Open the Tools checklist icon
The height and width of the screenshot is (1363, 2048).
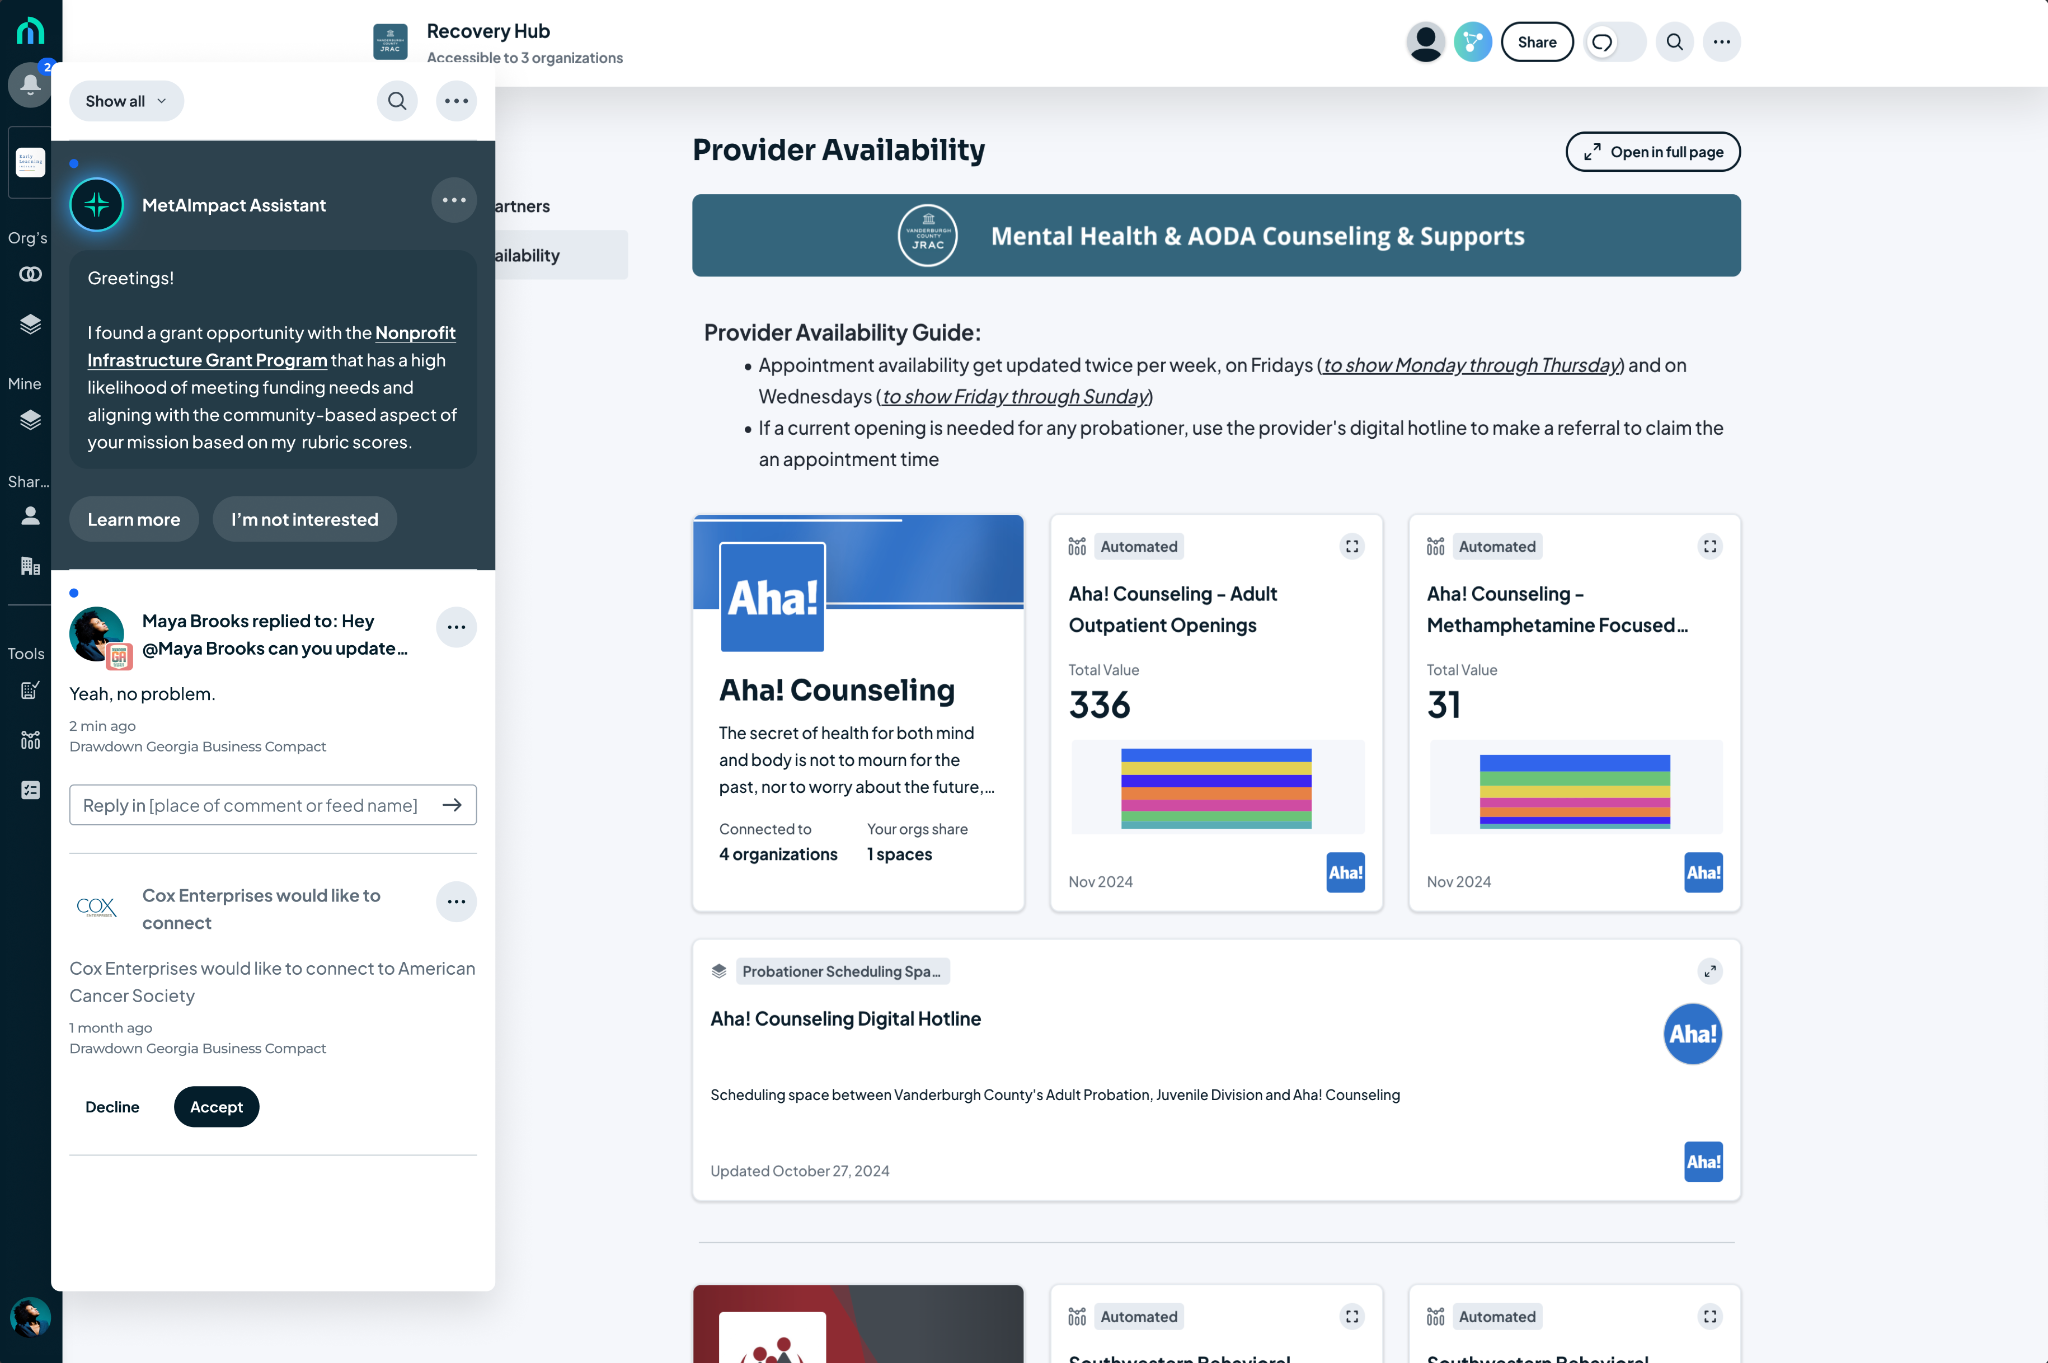(31, 790)
